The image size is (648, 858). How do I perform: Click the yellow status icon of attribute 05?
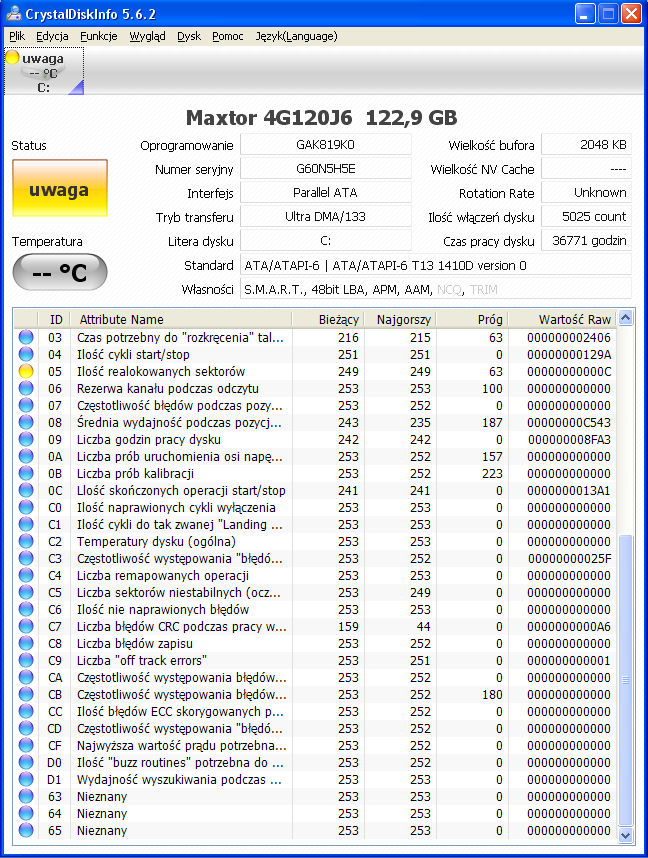26,372
